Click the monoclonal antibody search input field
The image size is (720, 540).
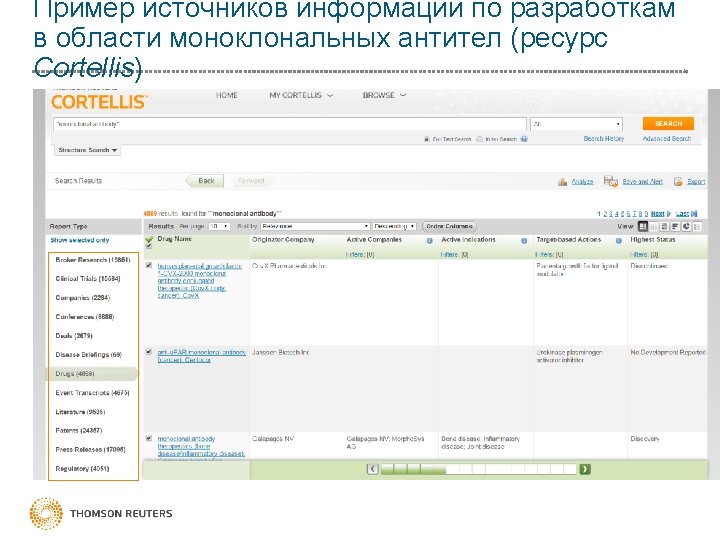click(290, 124)
